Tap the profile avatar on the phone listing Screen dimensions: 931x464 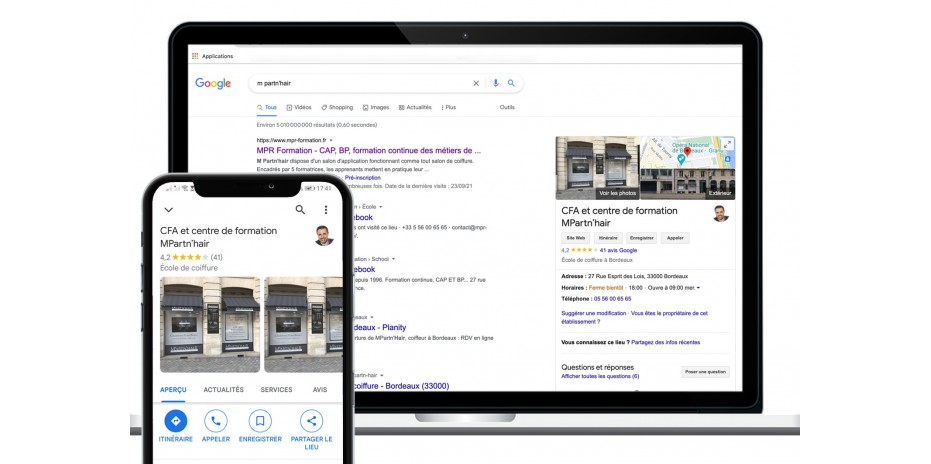[324, 236]
